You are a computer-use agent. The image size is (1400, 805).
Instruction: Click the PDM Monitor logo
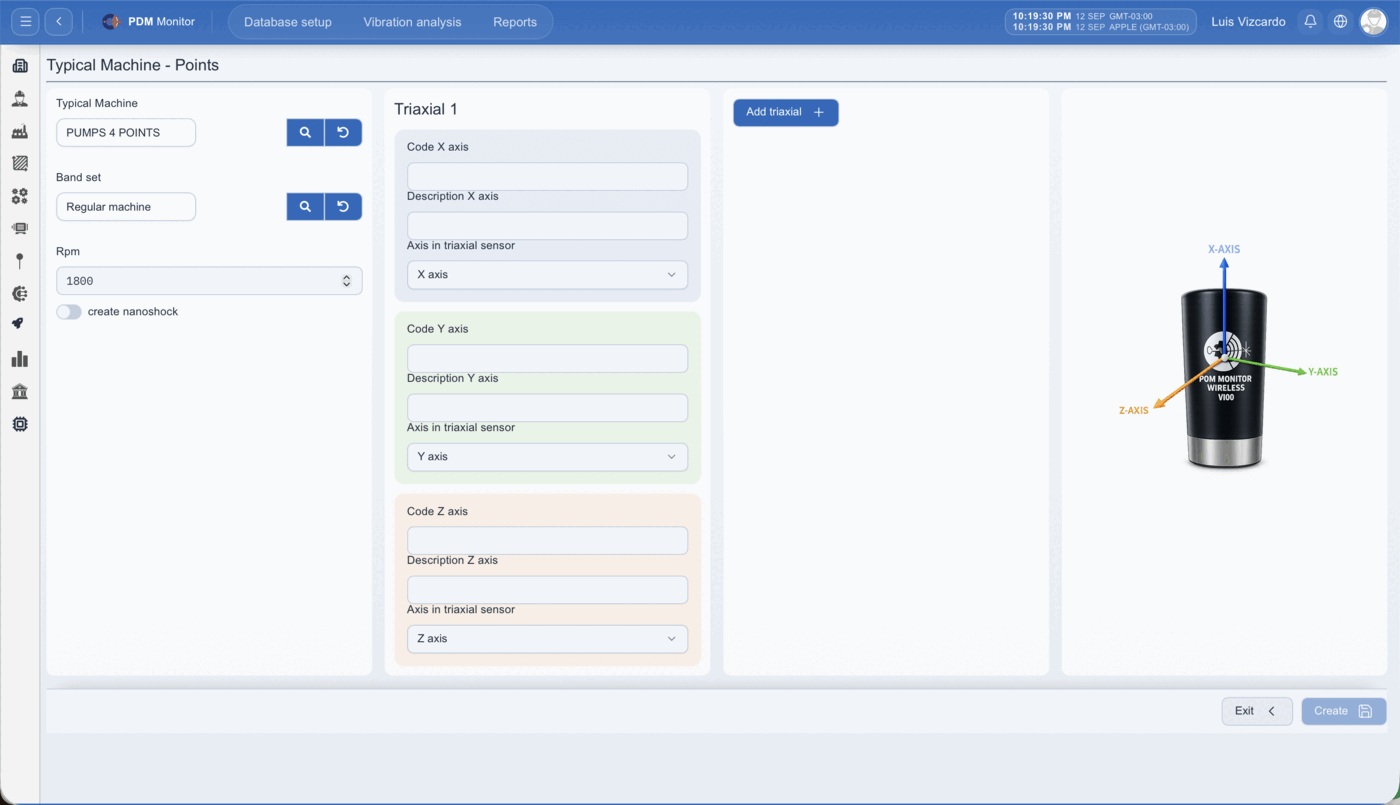[149, 21]
